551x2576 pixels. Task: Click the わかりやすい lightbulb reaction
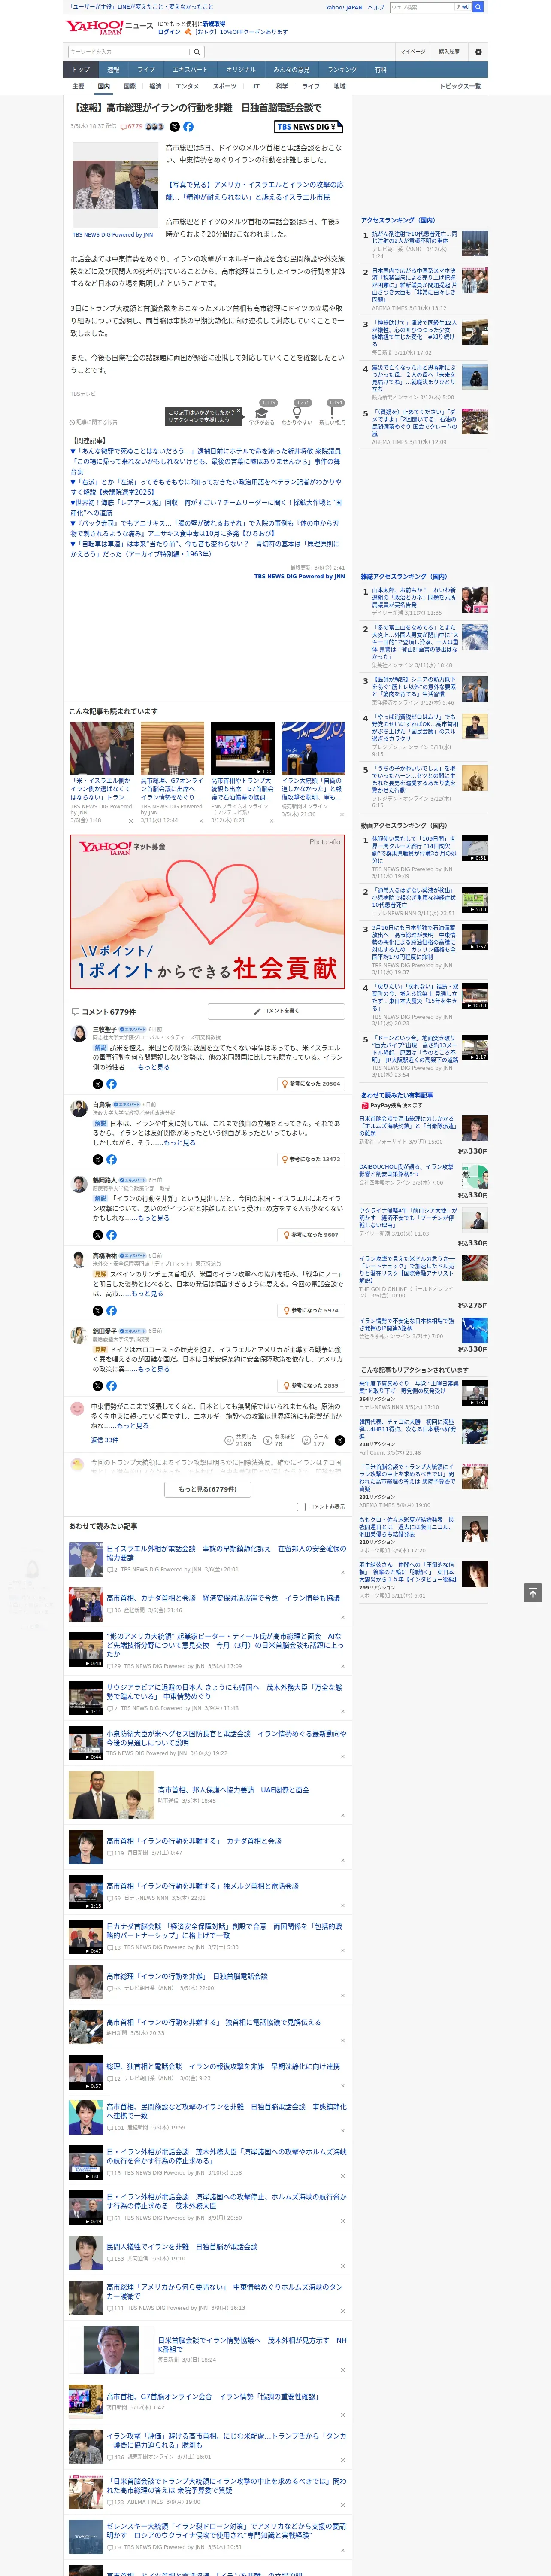[x=297, y=414]
